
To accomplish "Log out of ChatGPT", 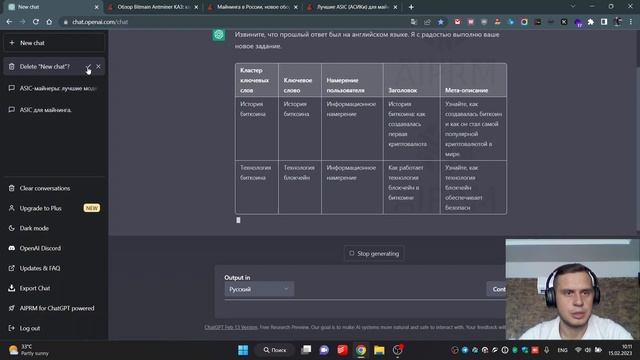I will pos(53,328).
